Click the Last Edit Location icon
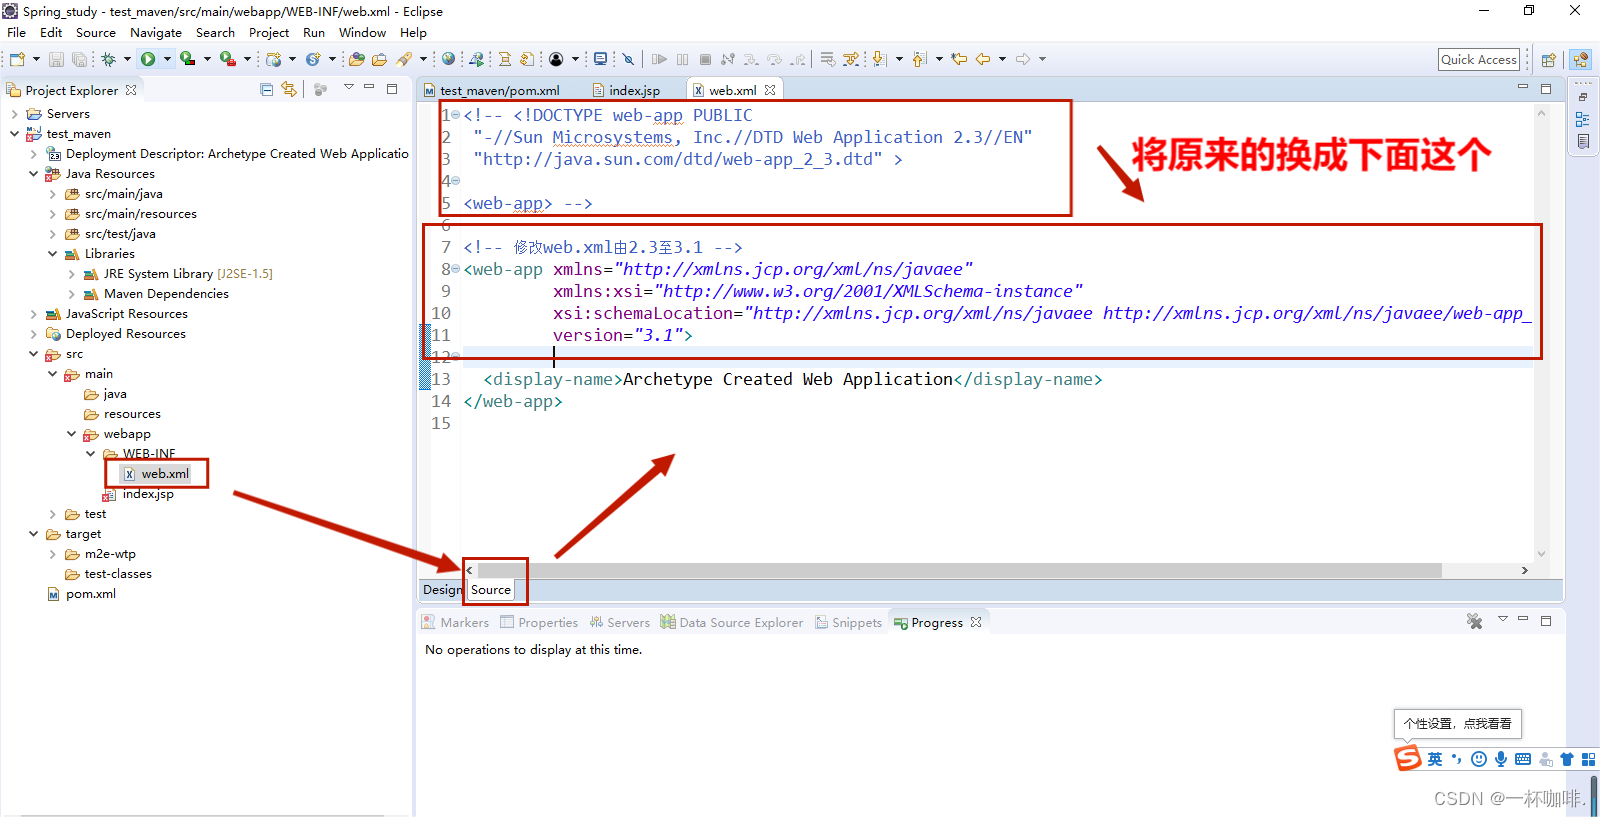Viewport: 1600px width, 817px height. (x=959, y=59)
